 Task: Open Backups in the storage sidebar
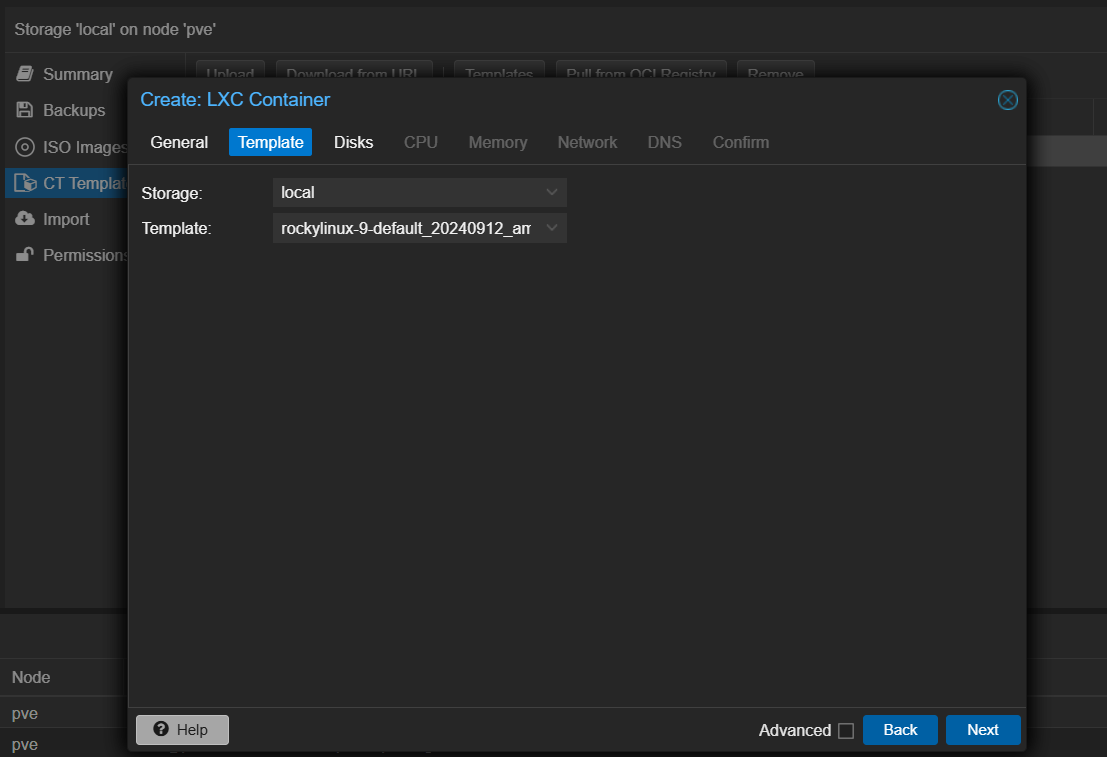[67, 110]
